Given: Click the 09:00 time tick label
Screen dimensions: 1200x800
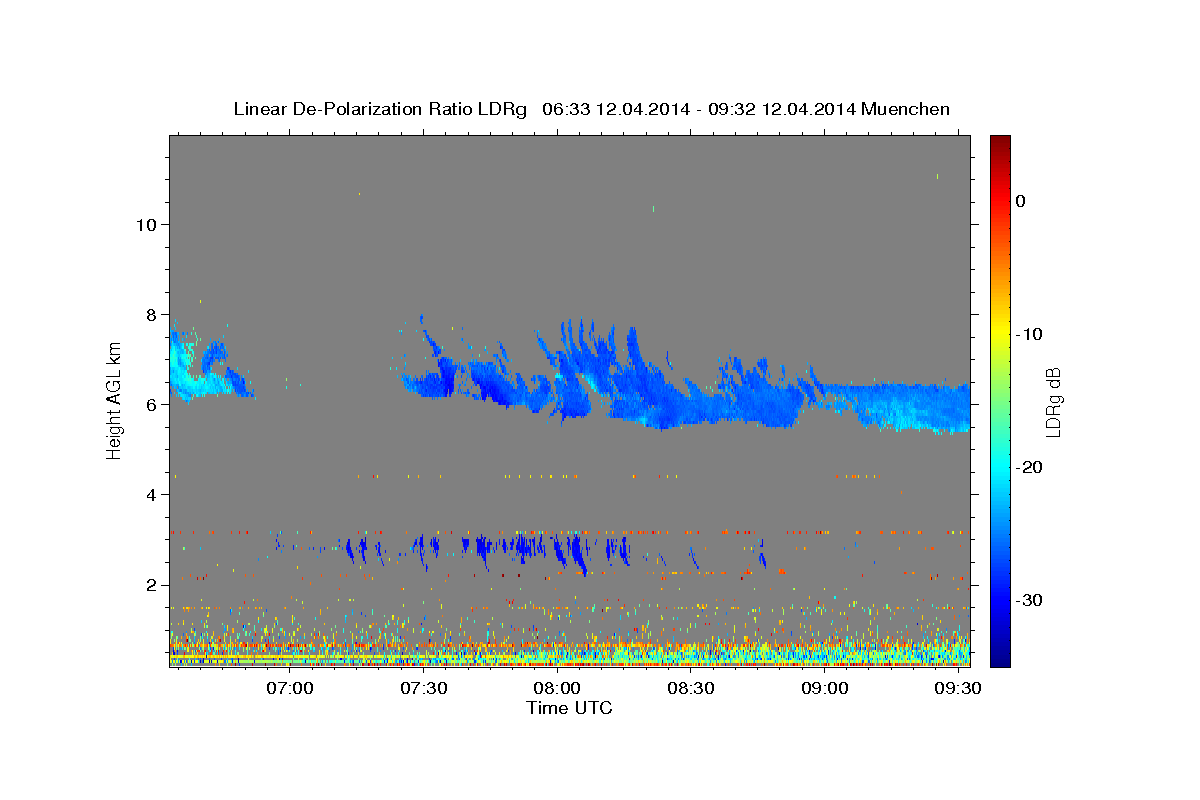Looking at the screenshot, I should tap(824, 689).
